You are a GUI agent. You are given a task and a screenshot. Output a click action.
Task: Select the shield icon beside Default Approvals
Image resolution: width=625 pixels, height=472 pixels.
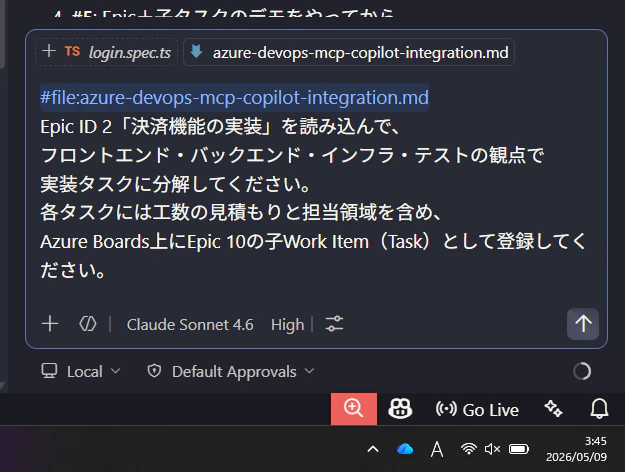coord(154,371)
